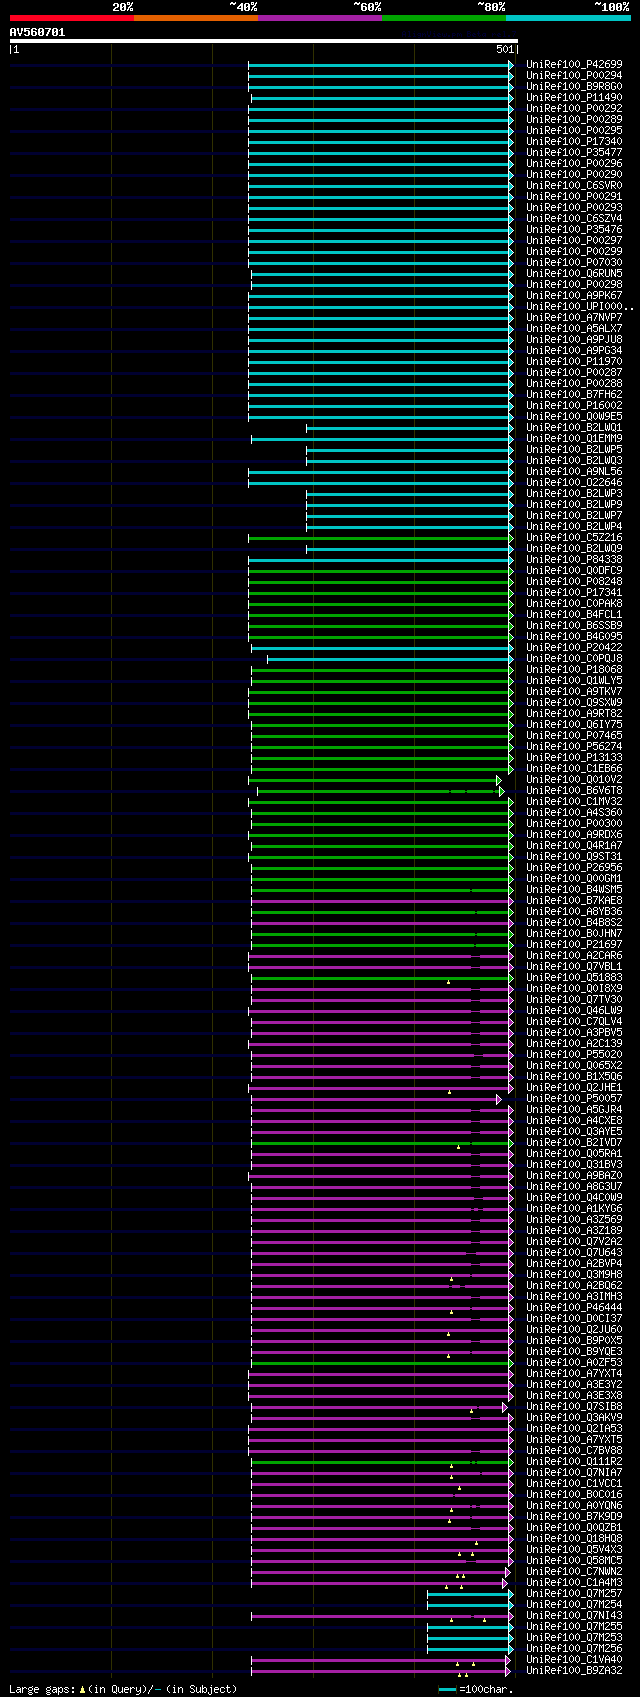The width and height of the screenshot is (640, 1697).
Task: Click the green ~80% identity legend bar
Action: coord(443,17)
